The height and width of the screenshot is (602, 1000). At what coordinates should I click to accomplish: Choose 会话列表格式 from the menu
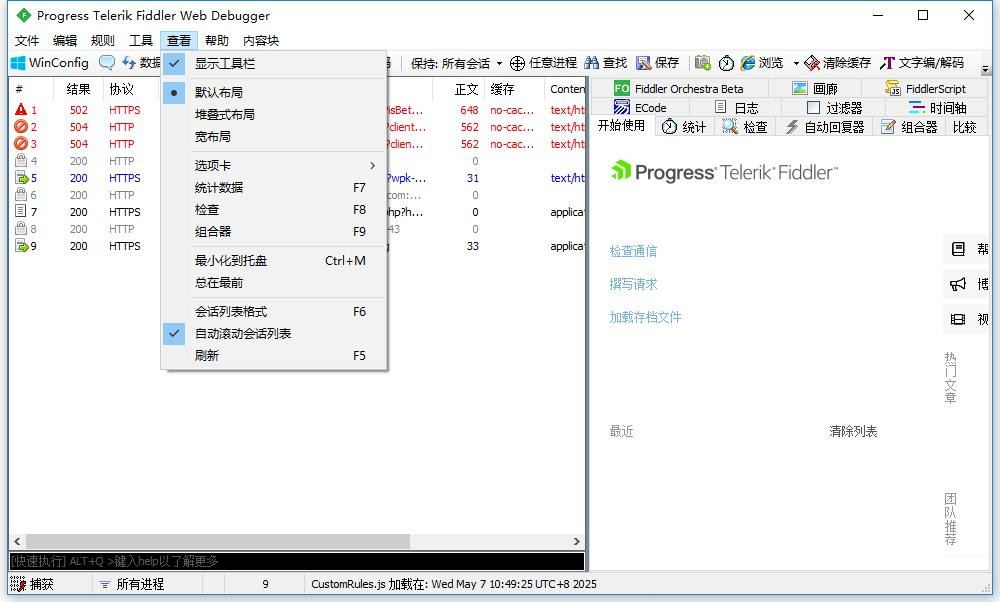point(274,311)
